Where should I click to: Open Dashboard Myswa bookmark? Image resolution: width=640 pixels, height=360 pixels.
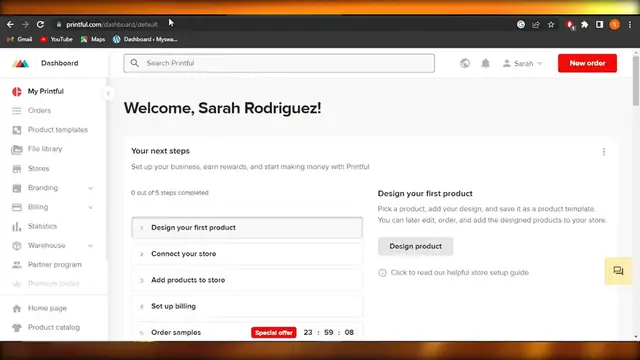145,39
